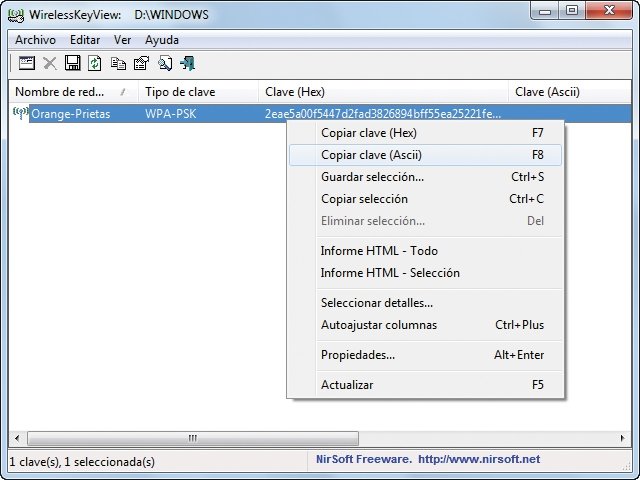The height and width of the screenshot is (480, 640).
Task: Sort by Tipo de clave column header
Action: pos(198,92)
